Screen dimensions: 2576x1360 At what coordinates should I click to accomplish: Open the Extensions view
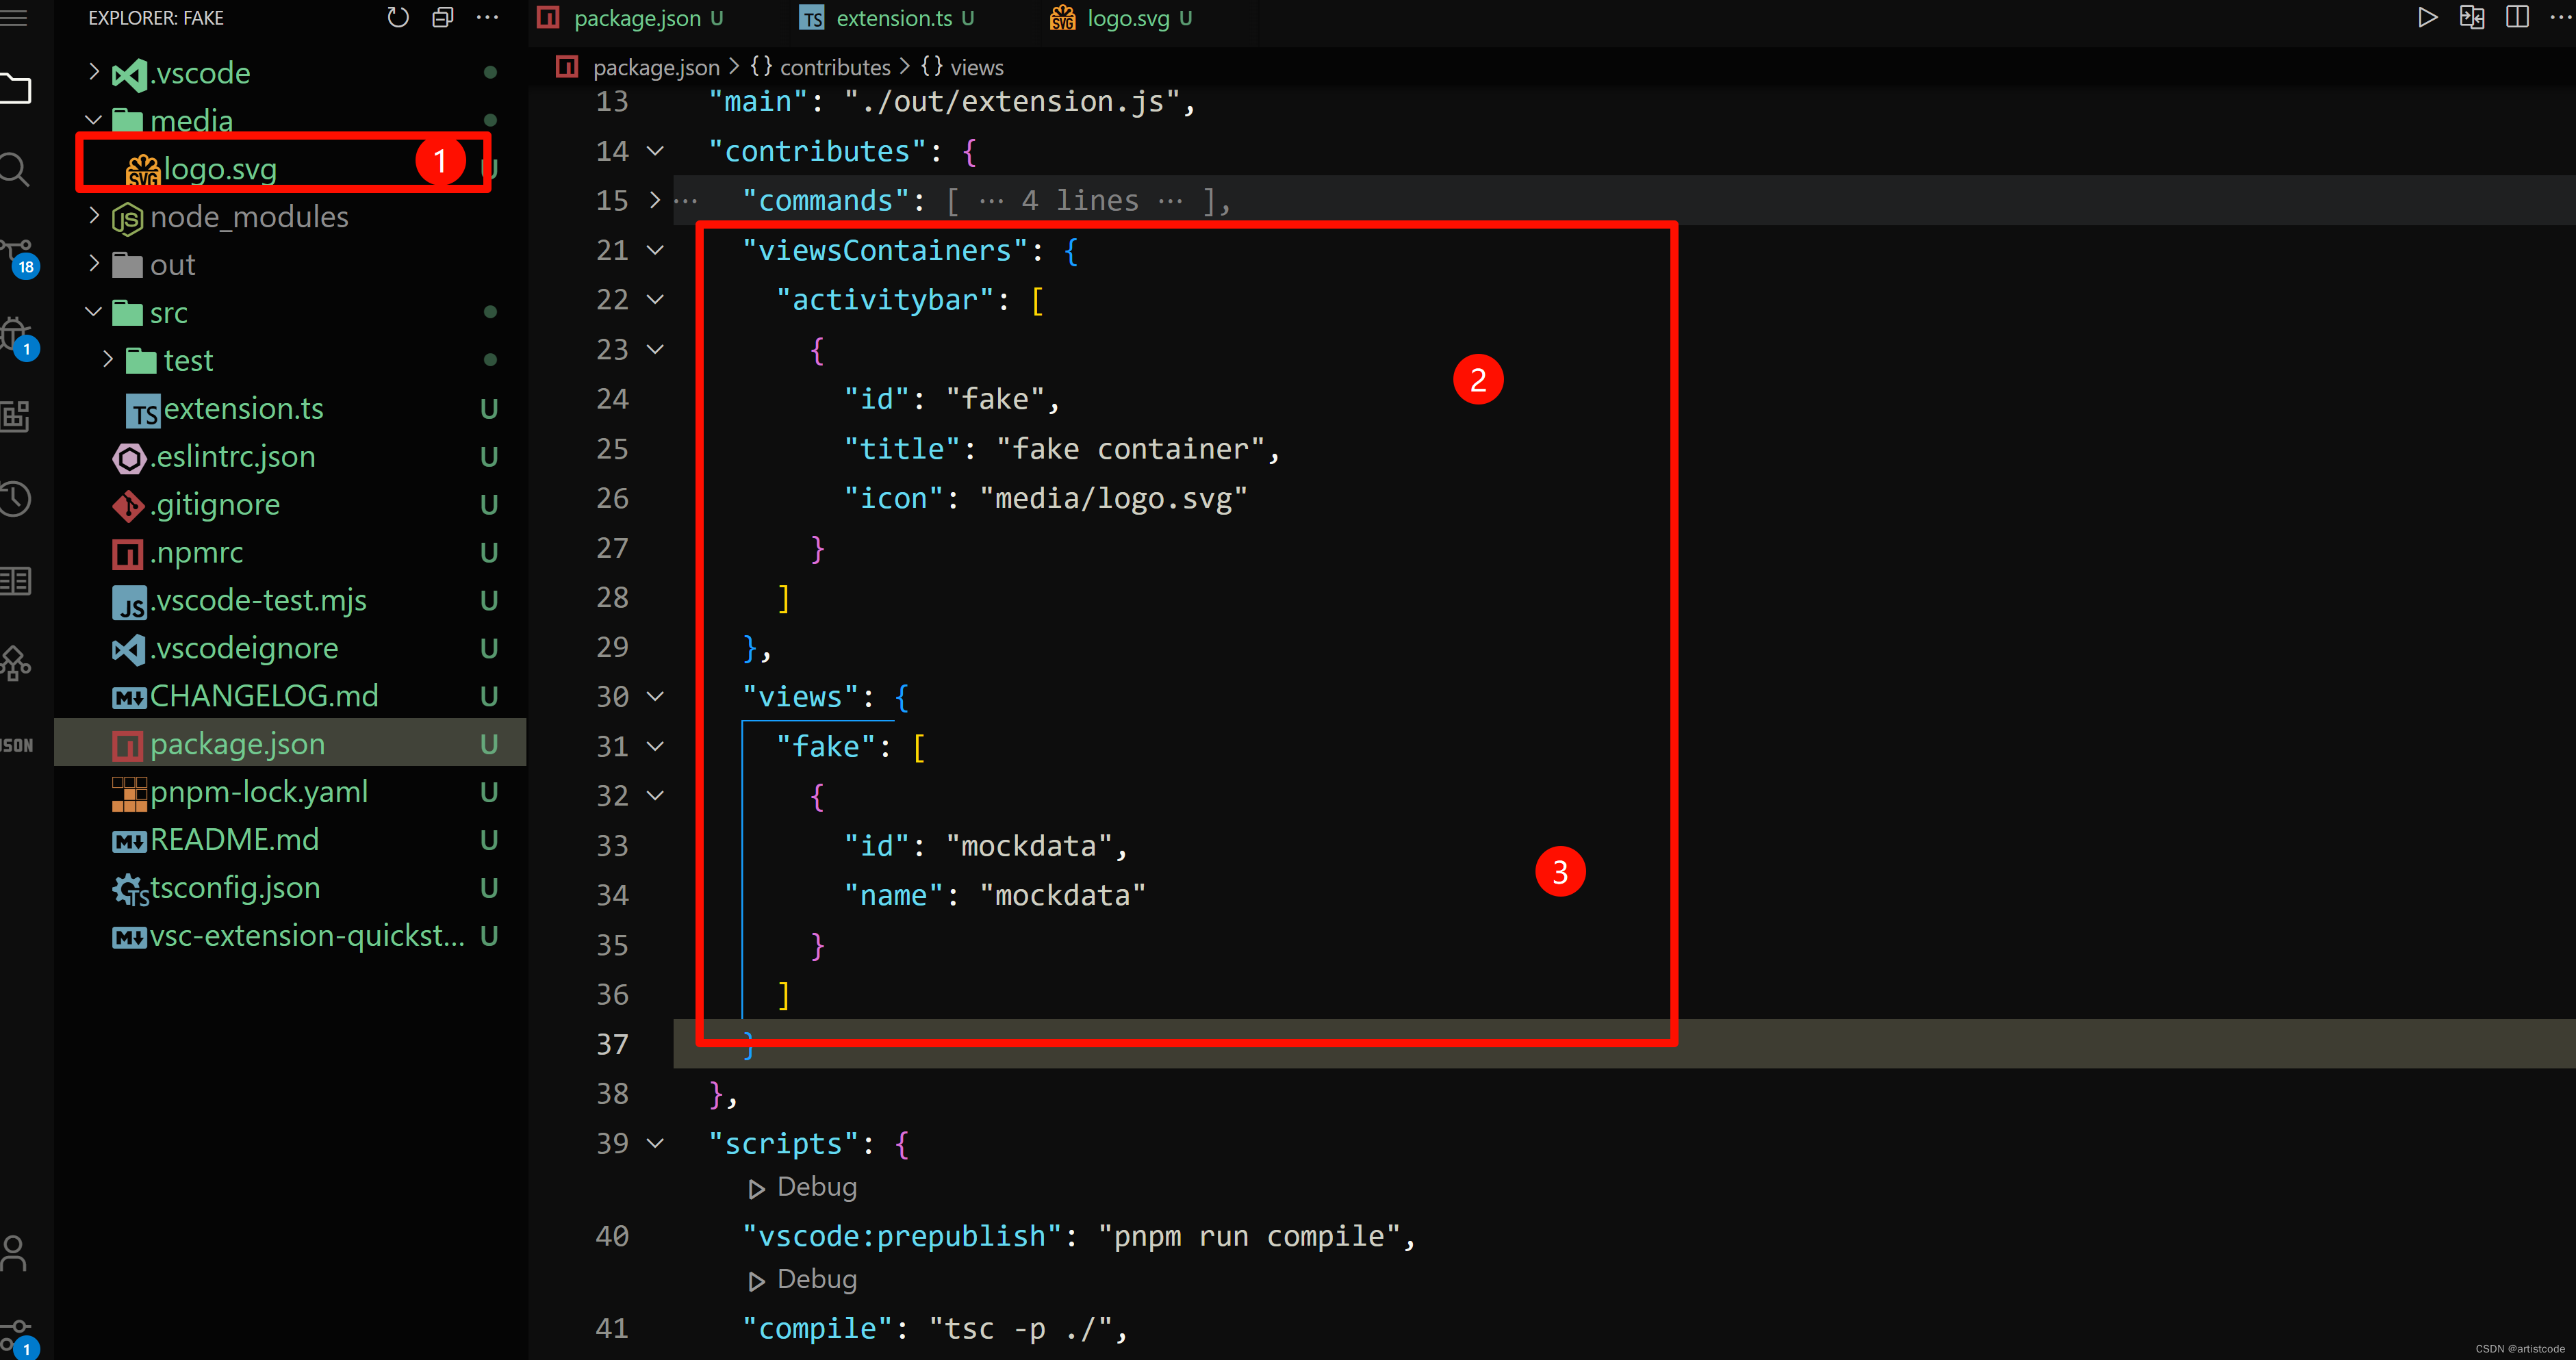pyautogui.click(x=15, y=416)
